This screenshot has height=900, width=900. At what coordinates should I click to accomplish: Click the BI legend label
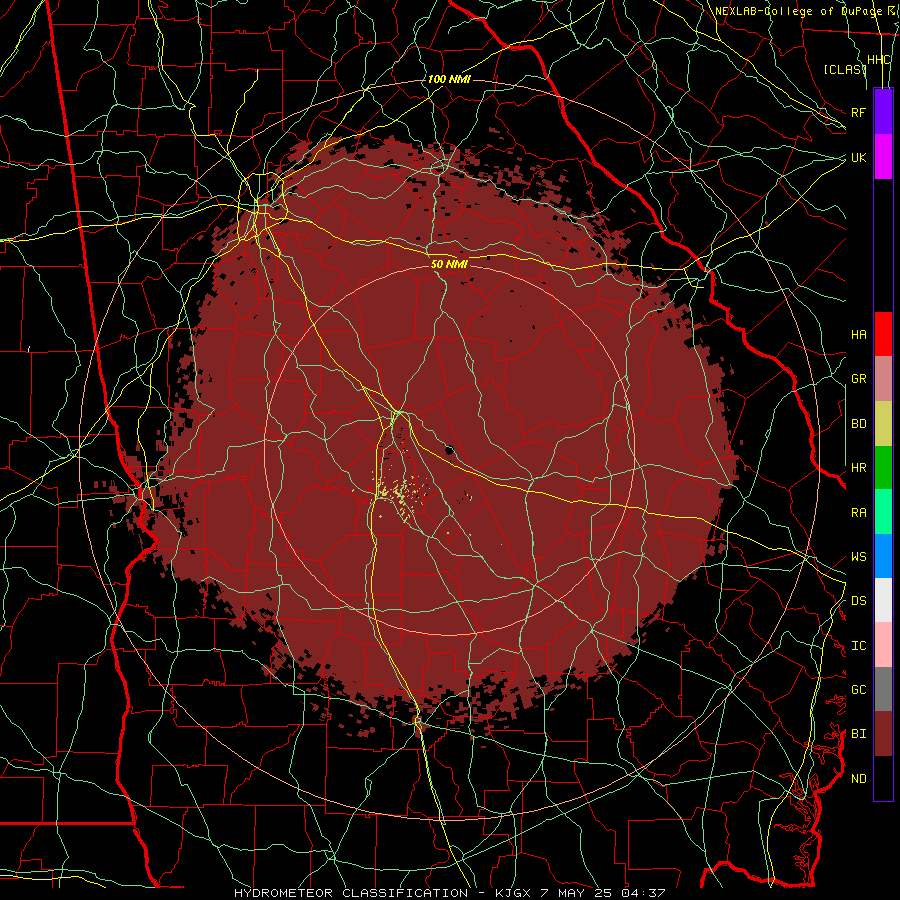(x=858, y=734)
